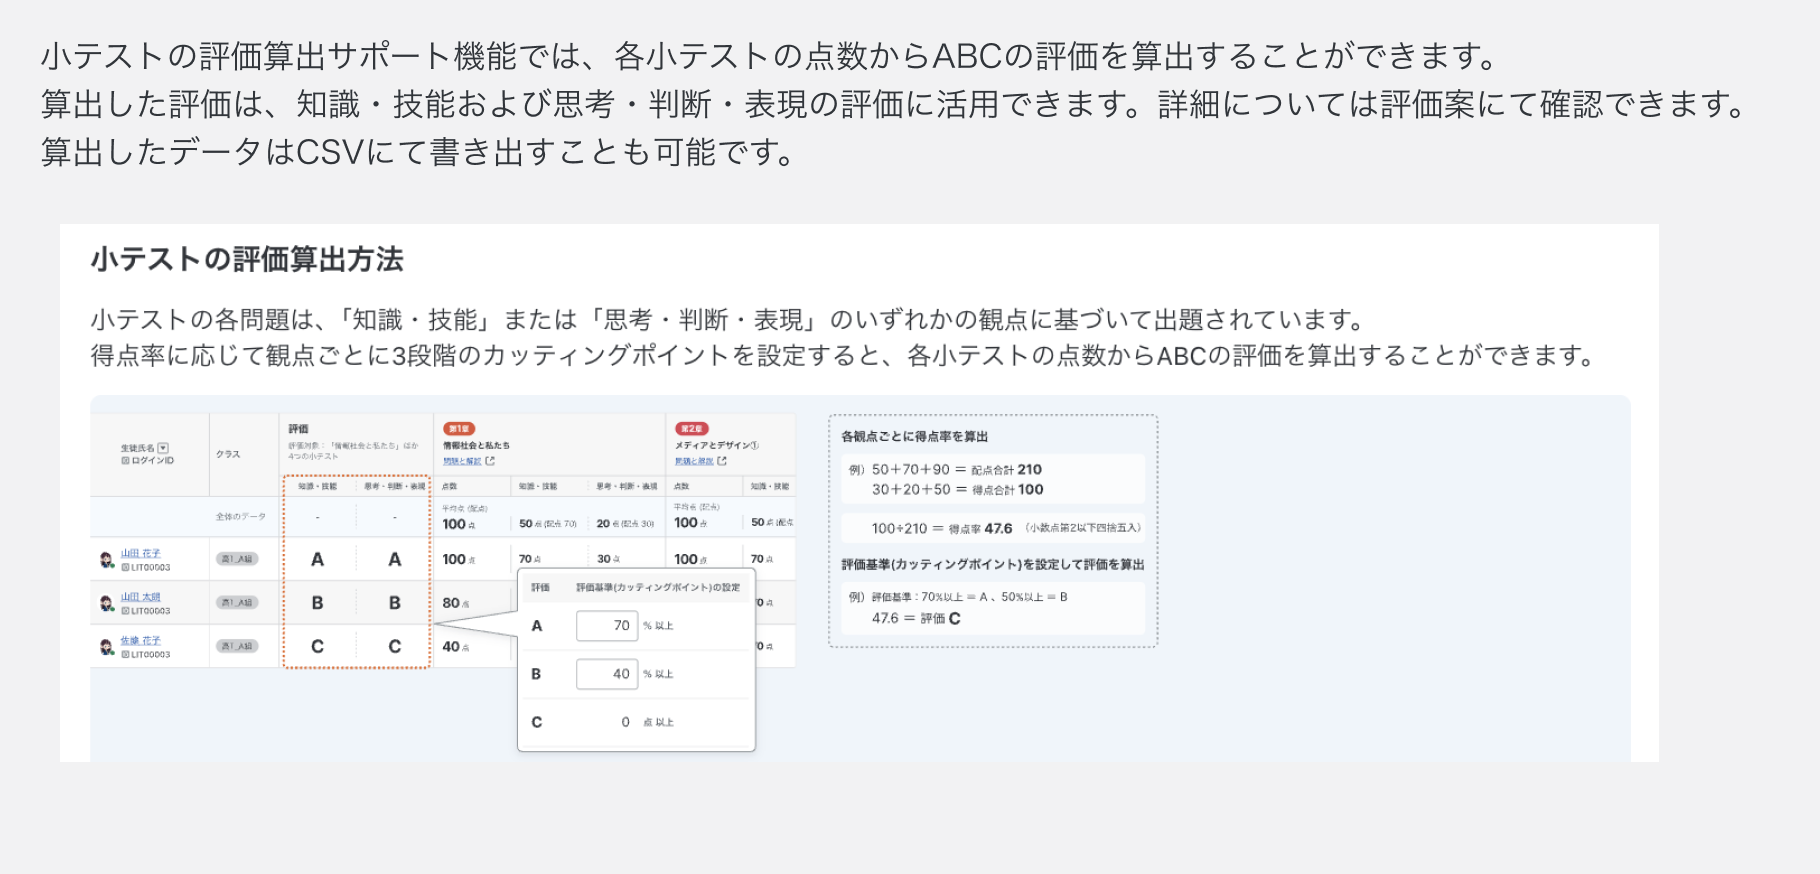This screenshot has height=874, width=1820.
Task: Click the 全体のデータ row label
Action: (241, 517)
